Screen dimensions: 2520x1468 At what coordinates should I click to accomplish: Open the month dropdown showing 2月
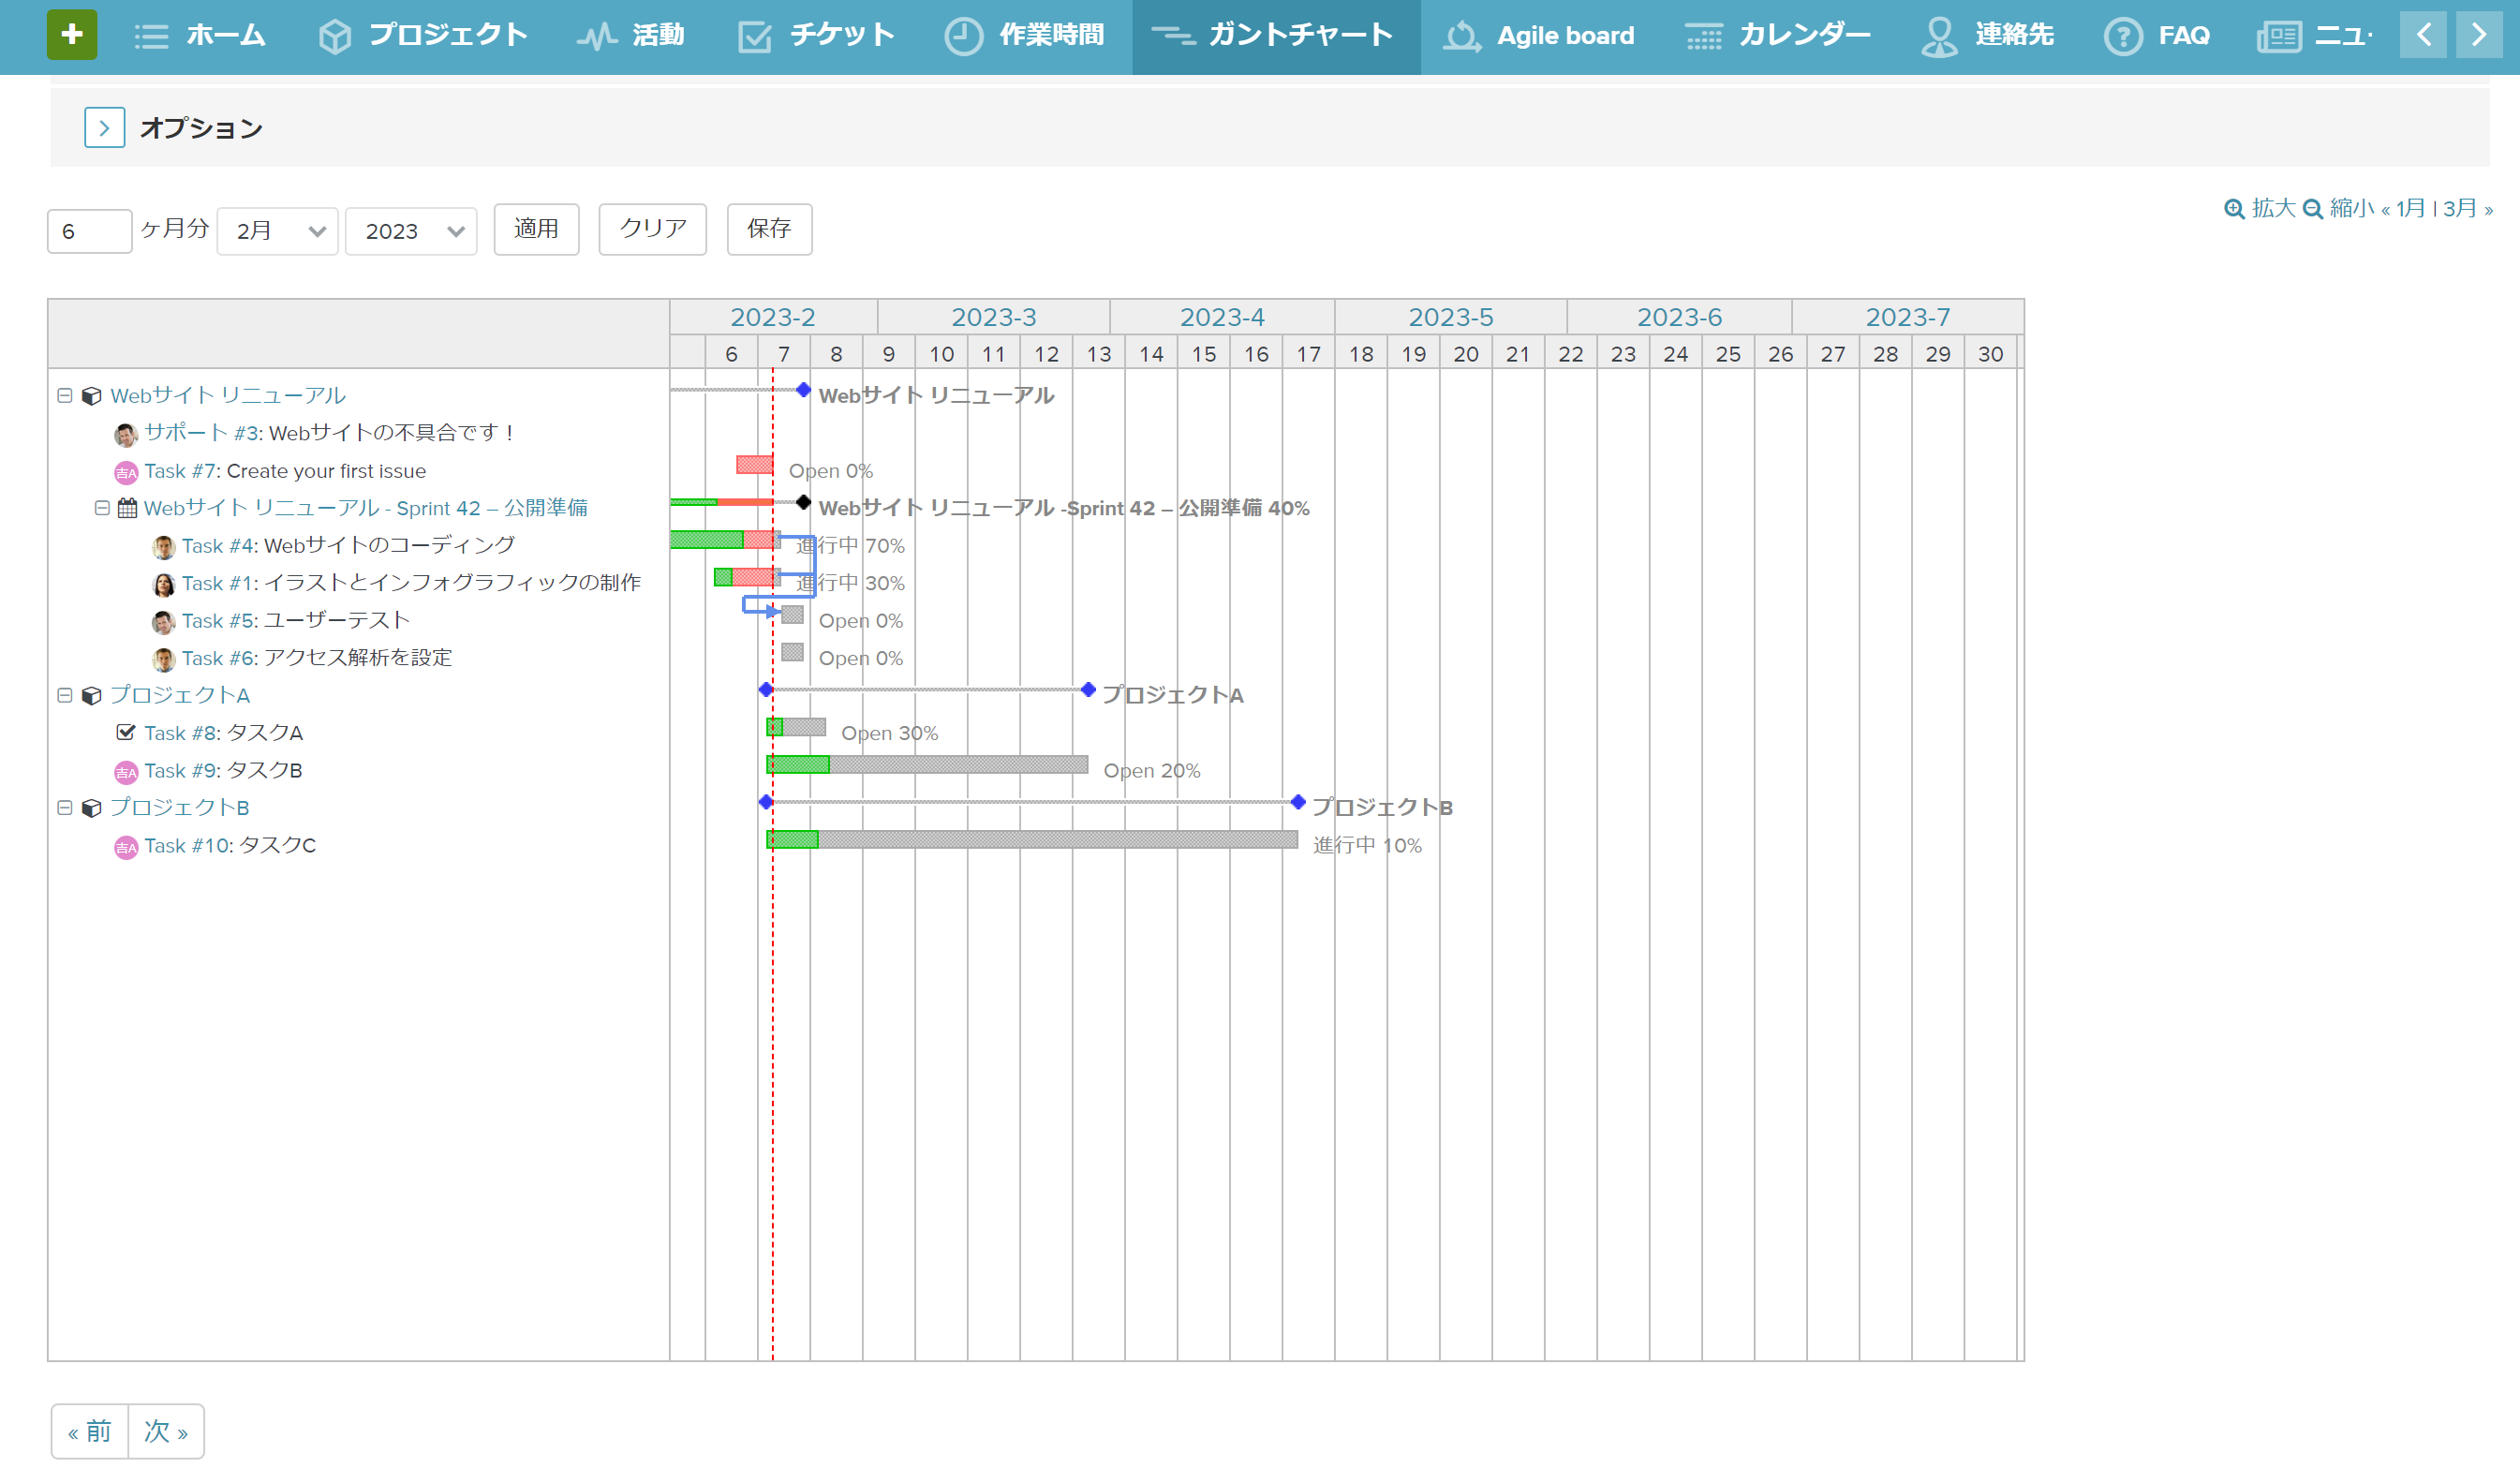[276, 230]
